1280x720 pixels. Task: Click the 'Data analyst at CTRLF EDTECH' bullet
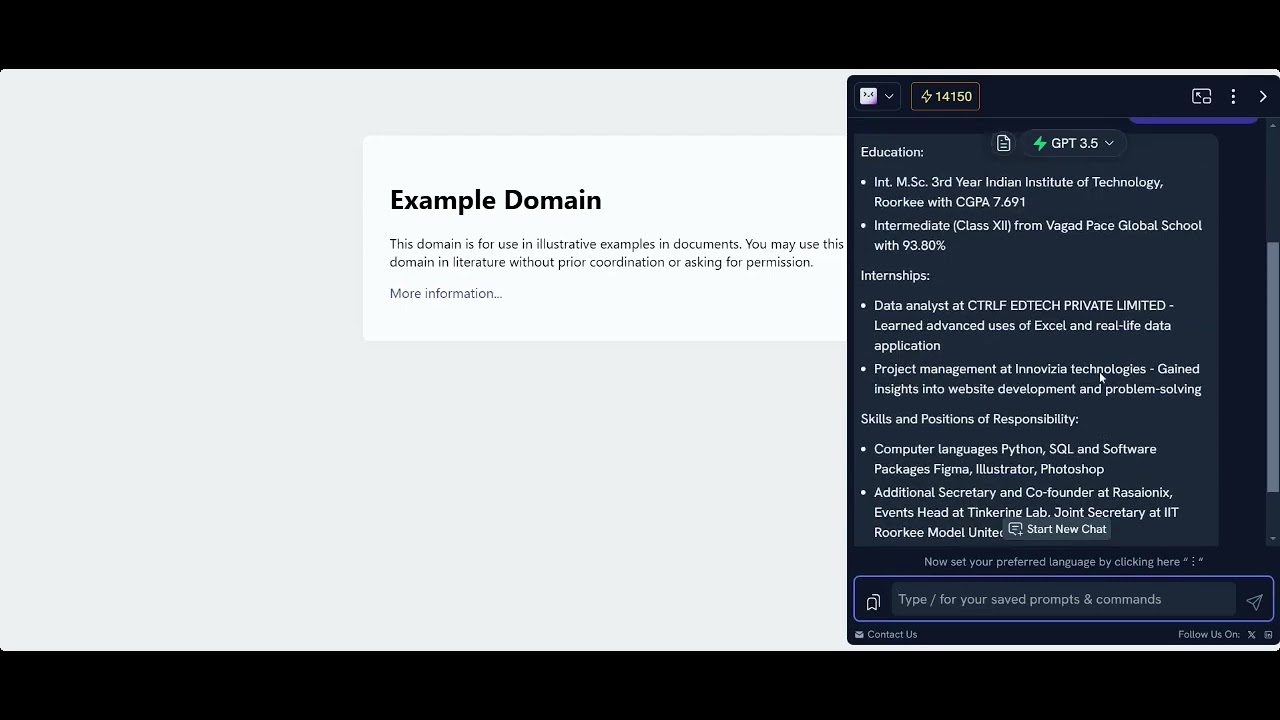[x=1023, y=325]
